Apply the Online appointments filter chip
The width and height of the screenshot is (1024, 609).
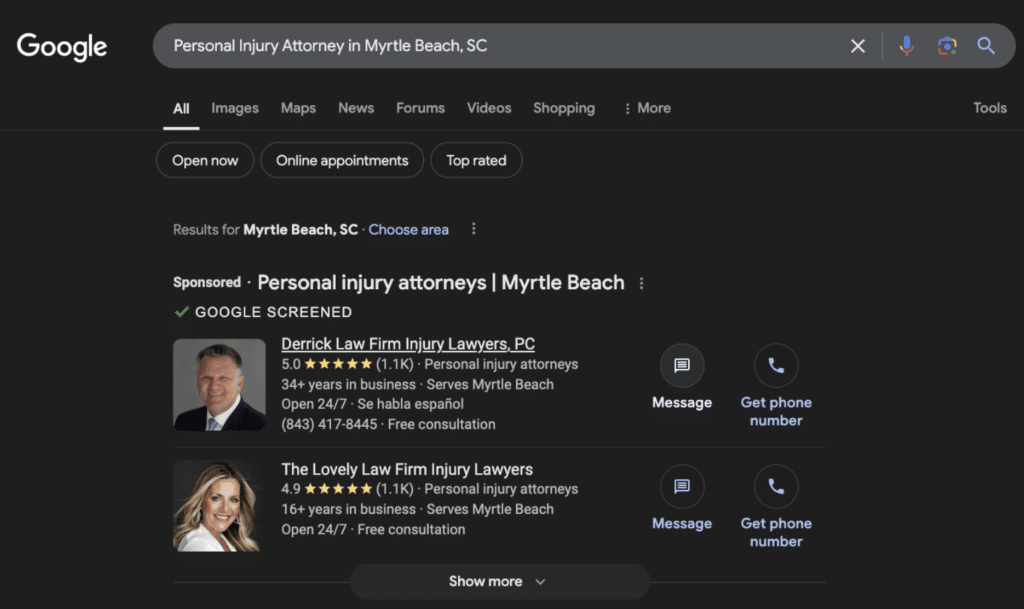(342, 160)
